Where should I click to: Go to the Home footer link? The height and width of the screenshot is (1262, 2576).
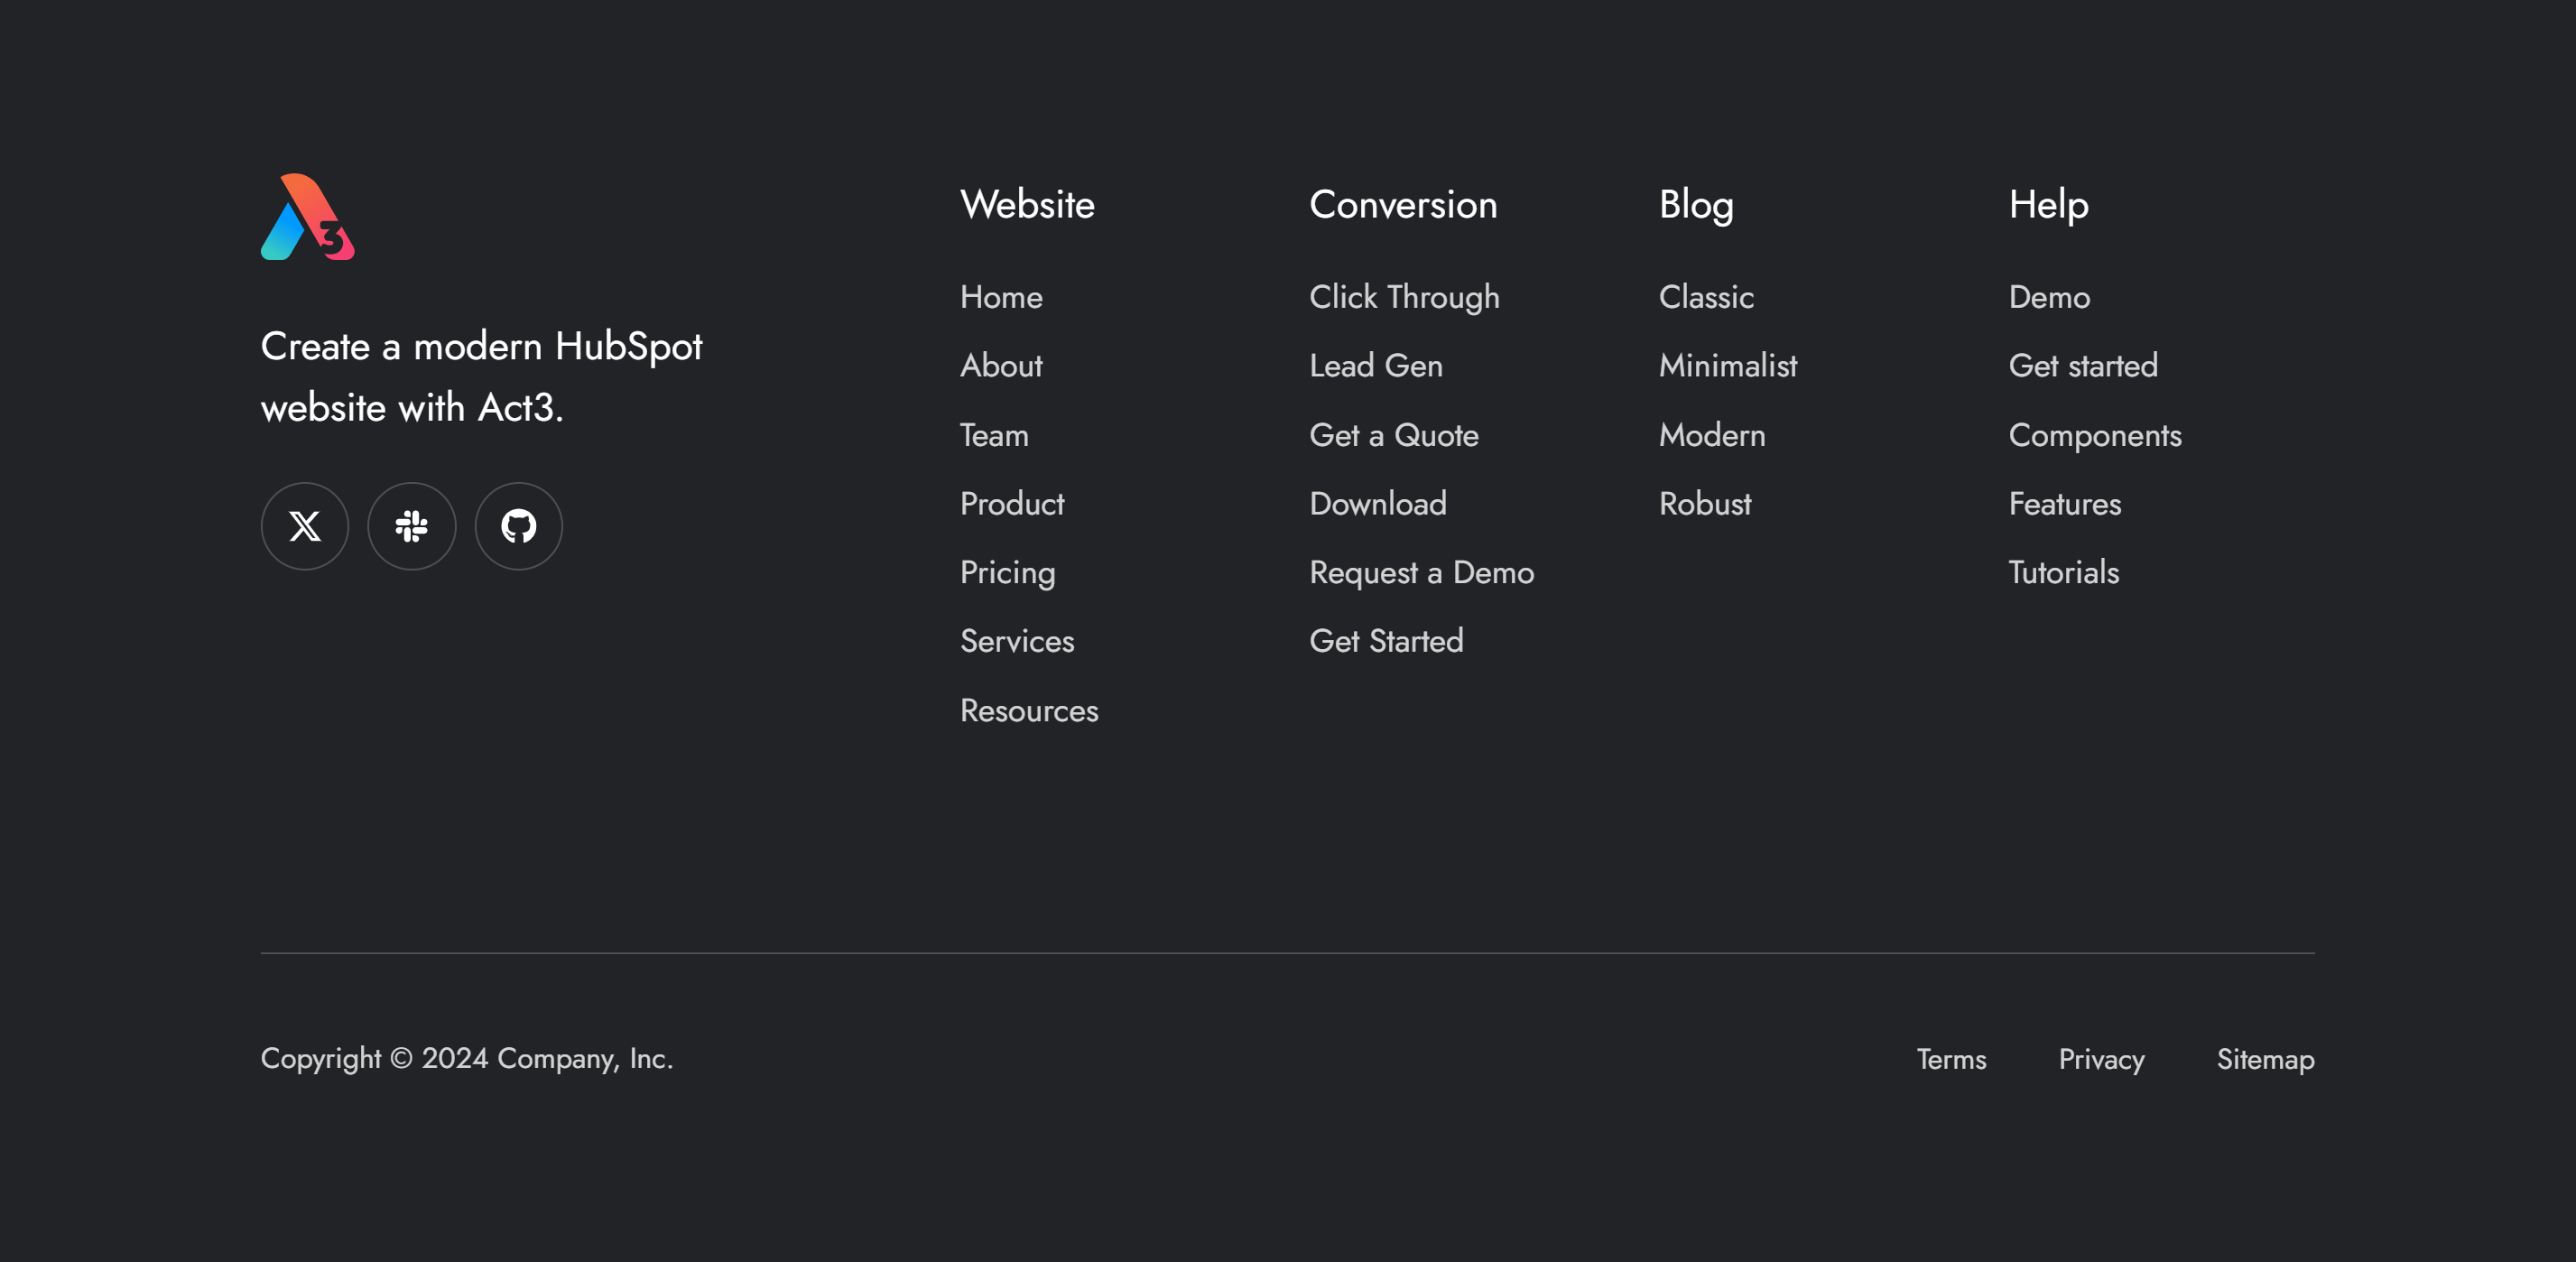[1000, 297]
